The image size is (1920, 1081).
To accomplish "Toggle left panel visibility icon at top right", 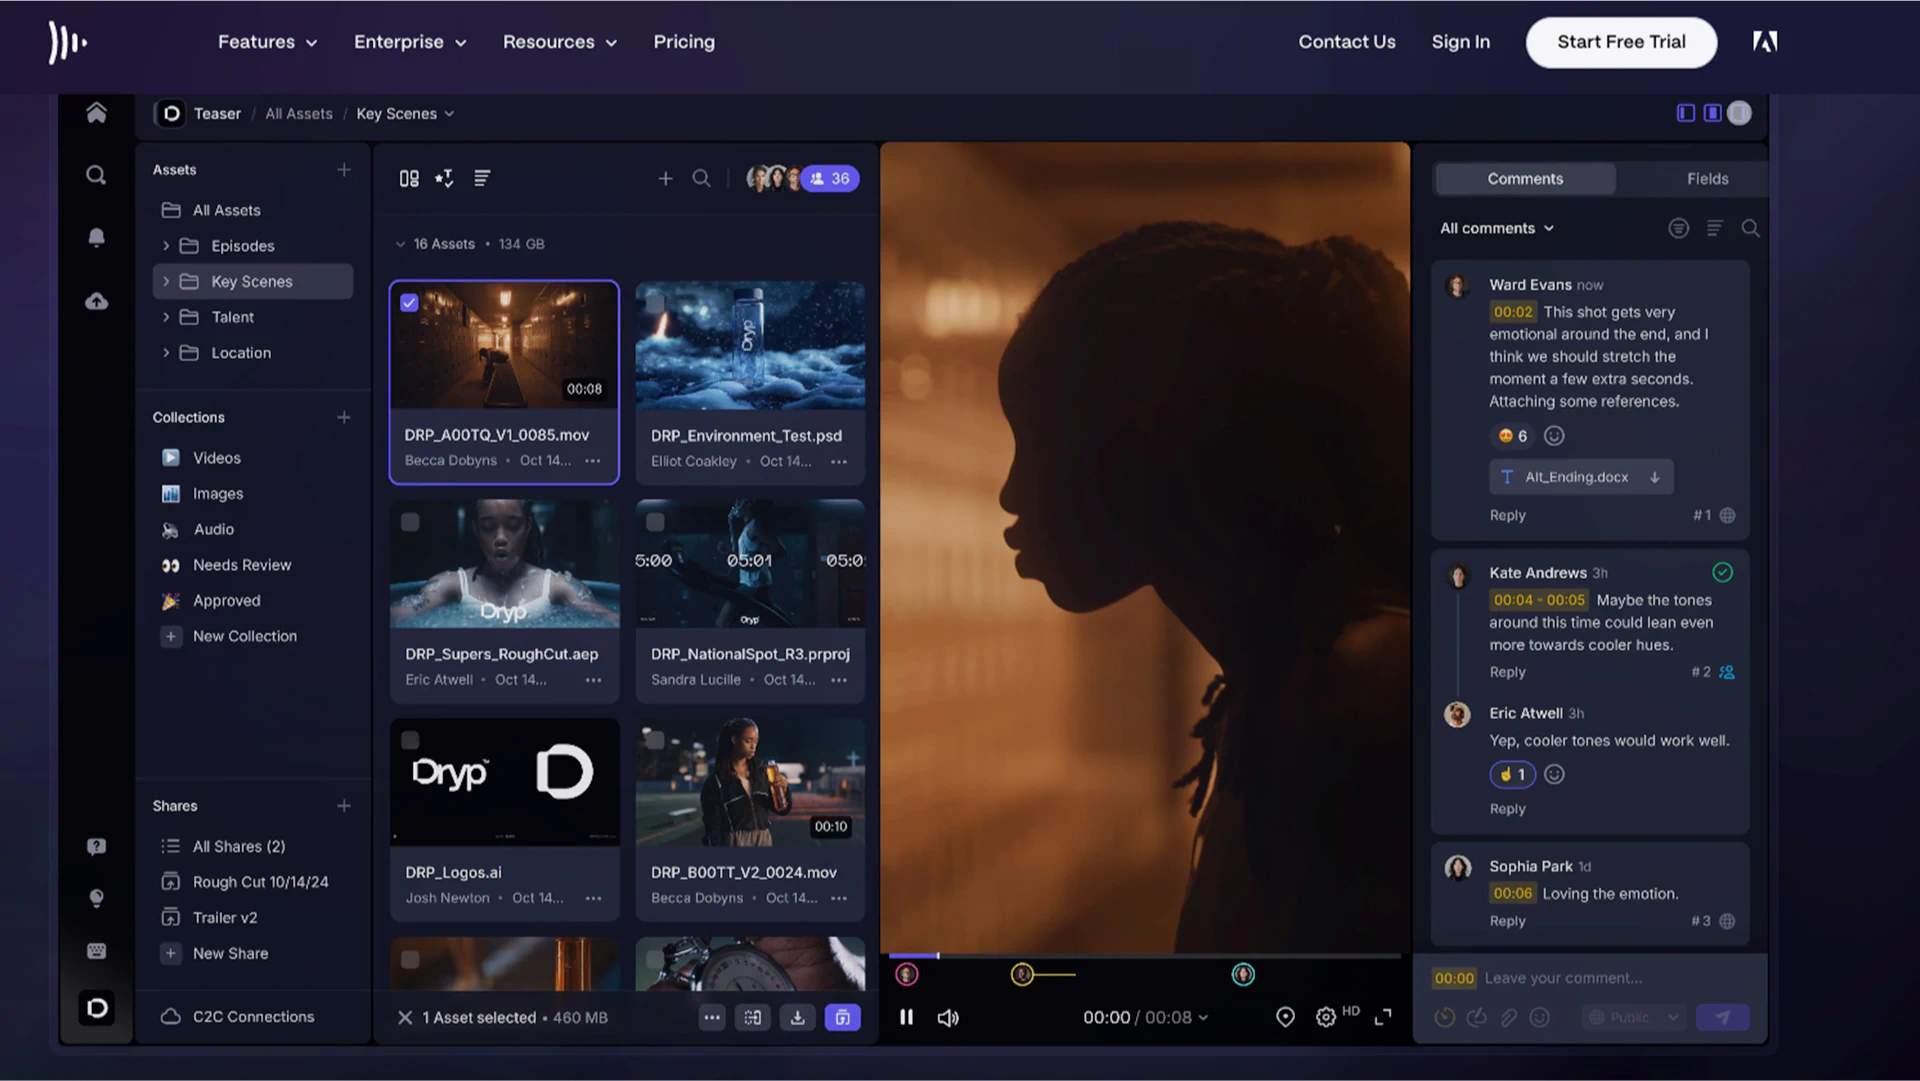I will click(1686, 113).
